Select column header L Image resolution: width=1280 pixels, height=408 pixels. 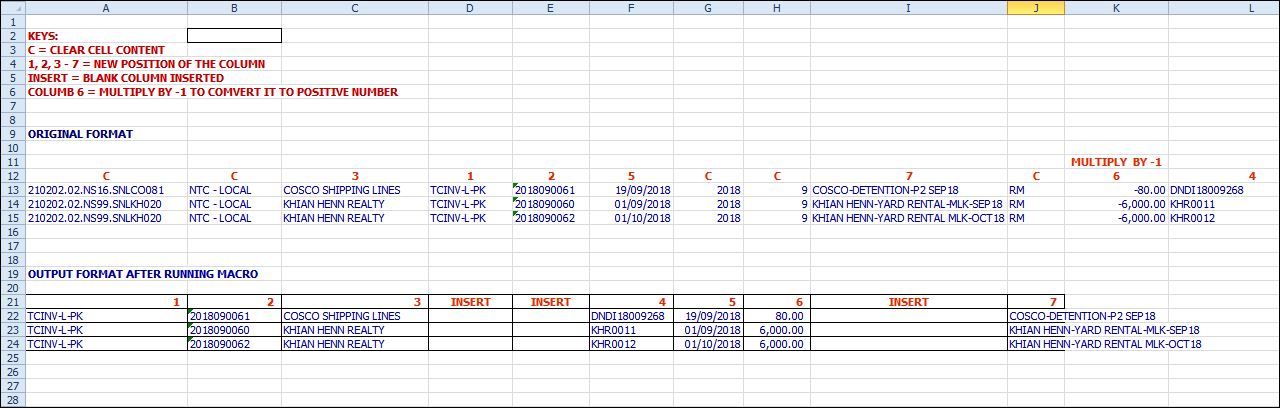[1224, 7]
